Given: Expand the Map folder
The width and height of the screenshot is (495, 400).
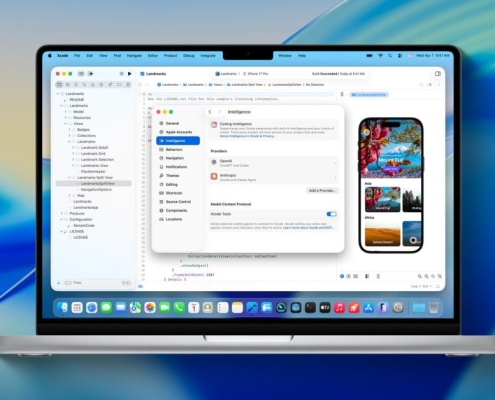Looking at the screenshot, I should 69,195.
